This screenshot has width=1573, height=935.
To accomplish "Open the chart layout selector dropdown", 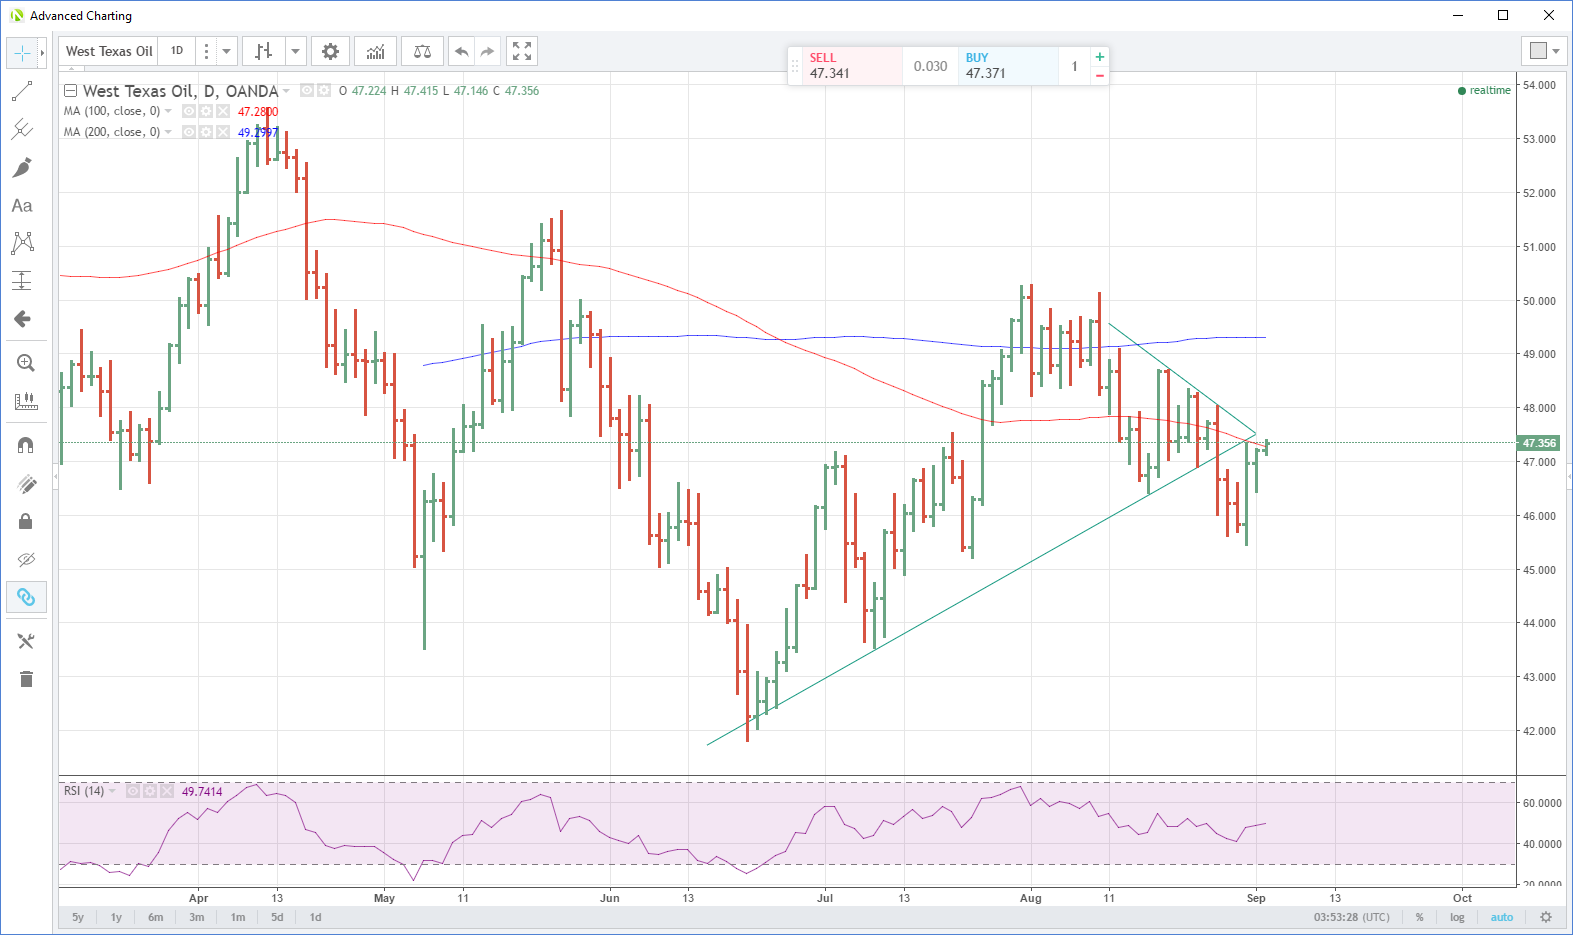I will [1545, 51].
